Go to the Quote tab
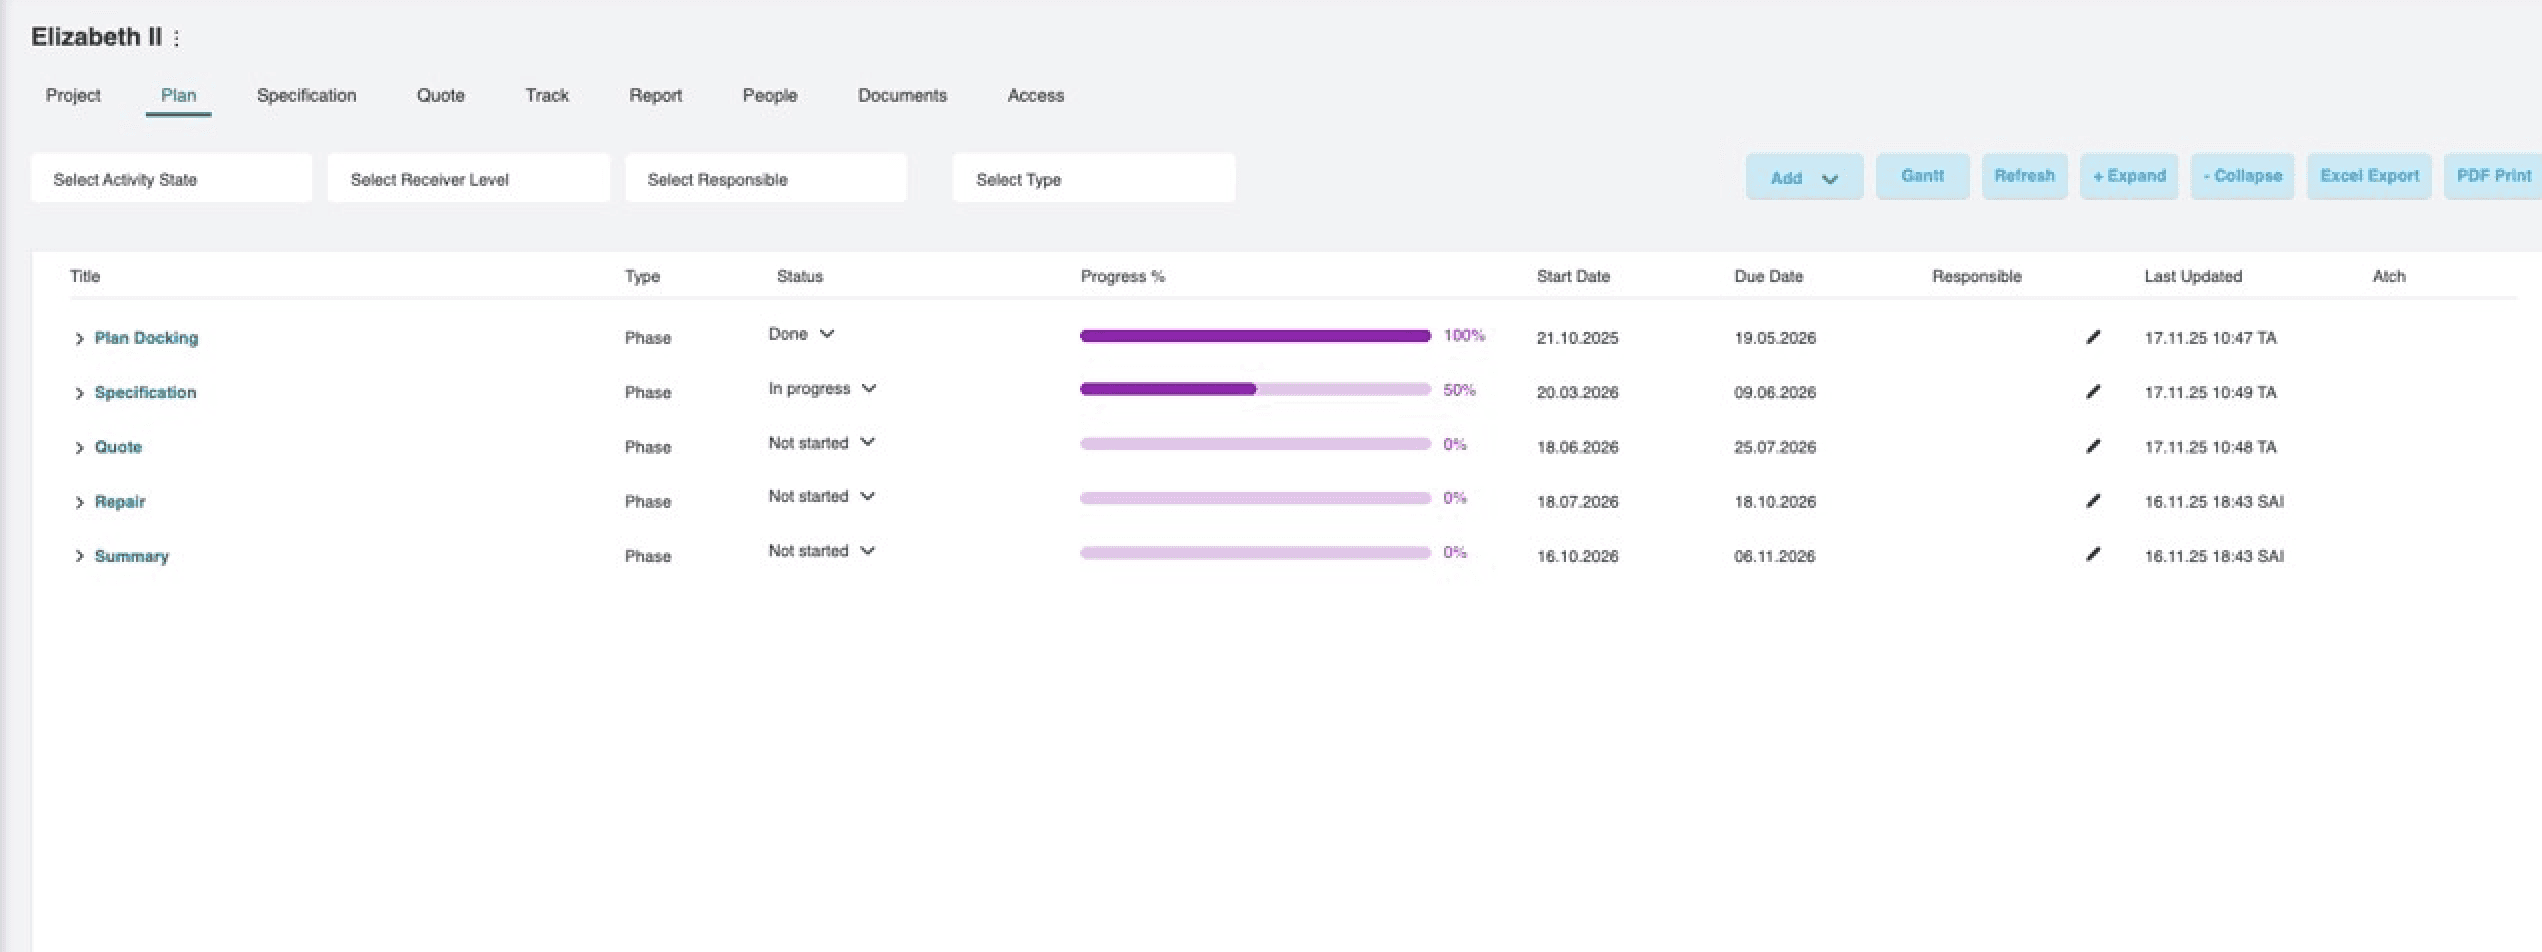This screenshot has height=952, width=2542. [x=440, y=95]
